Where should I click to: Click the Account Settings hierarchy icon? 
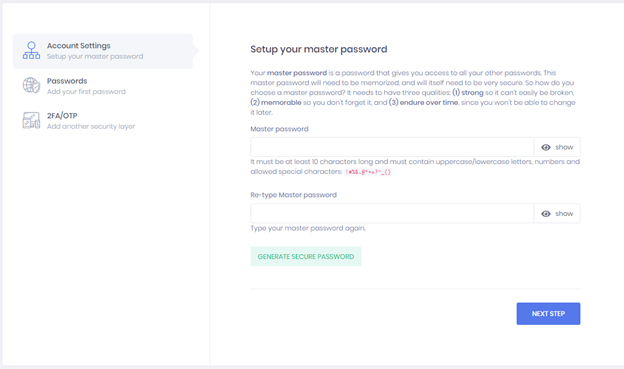coord(31,51)
